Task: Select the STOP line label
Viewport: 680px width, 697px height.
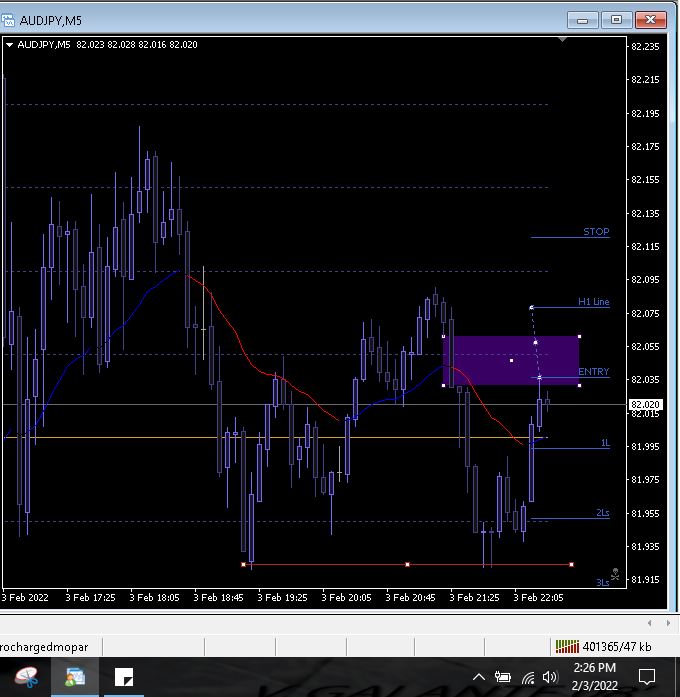Action: click(596, 232)
